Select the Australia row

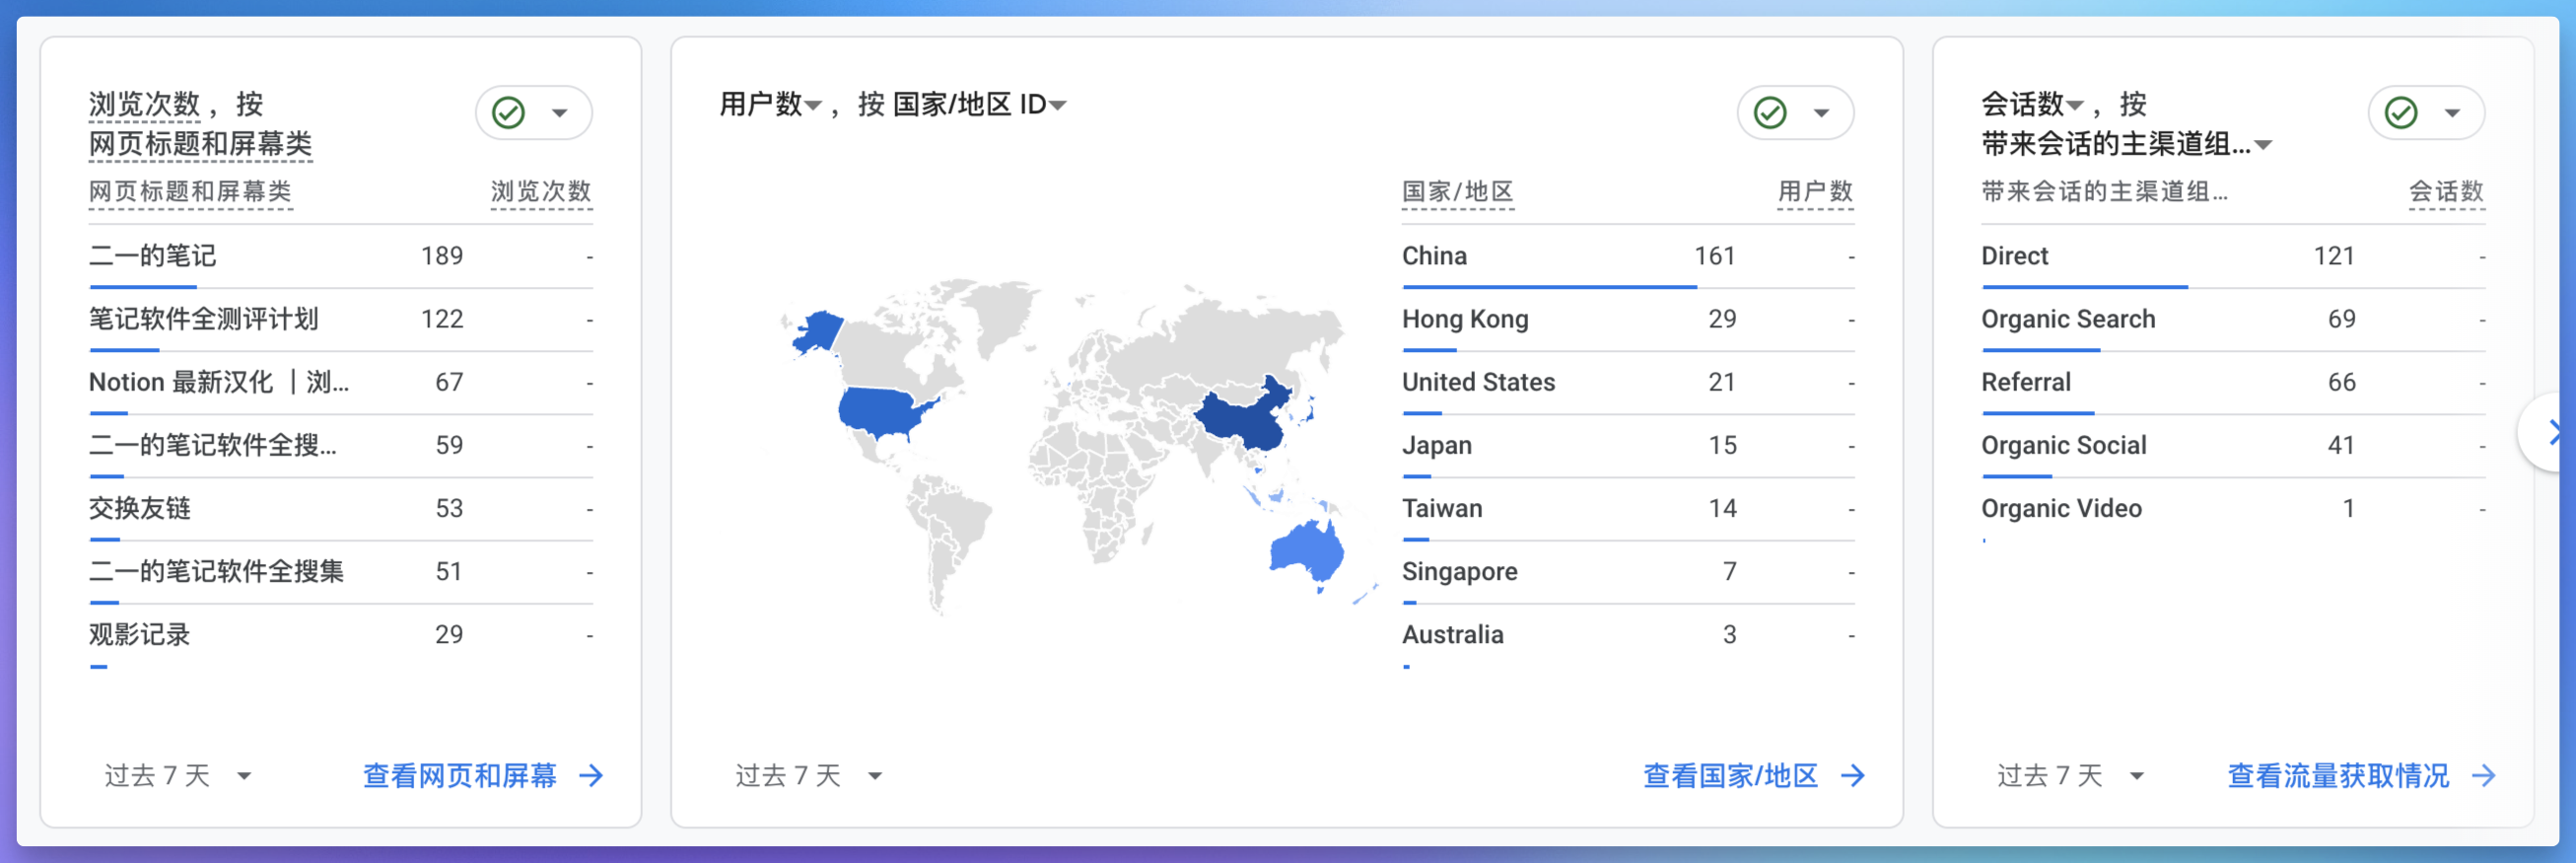[1628, 634]
